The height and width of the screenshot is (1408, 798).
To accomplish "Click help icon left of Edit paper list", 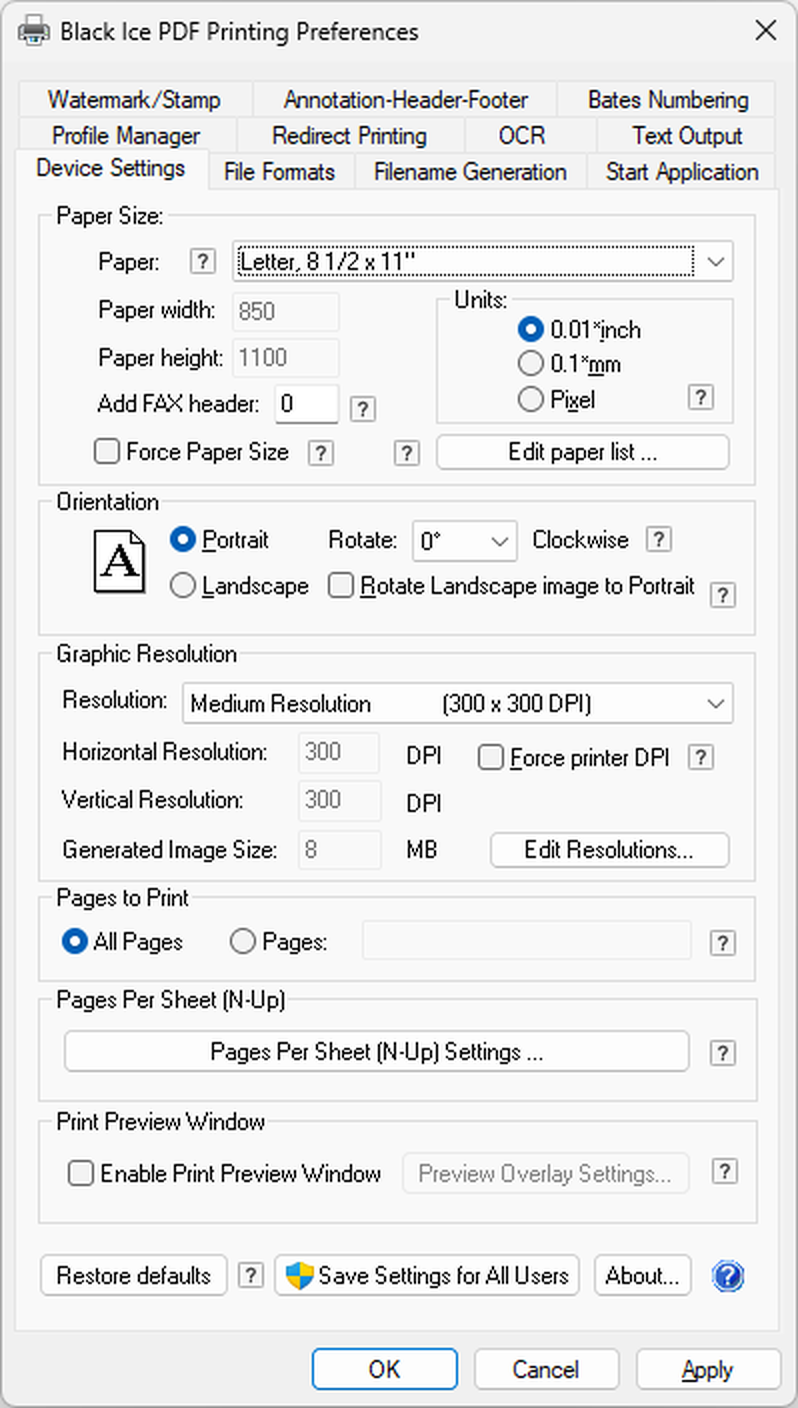I will (x=406, y=453).
